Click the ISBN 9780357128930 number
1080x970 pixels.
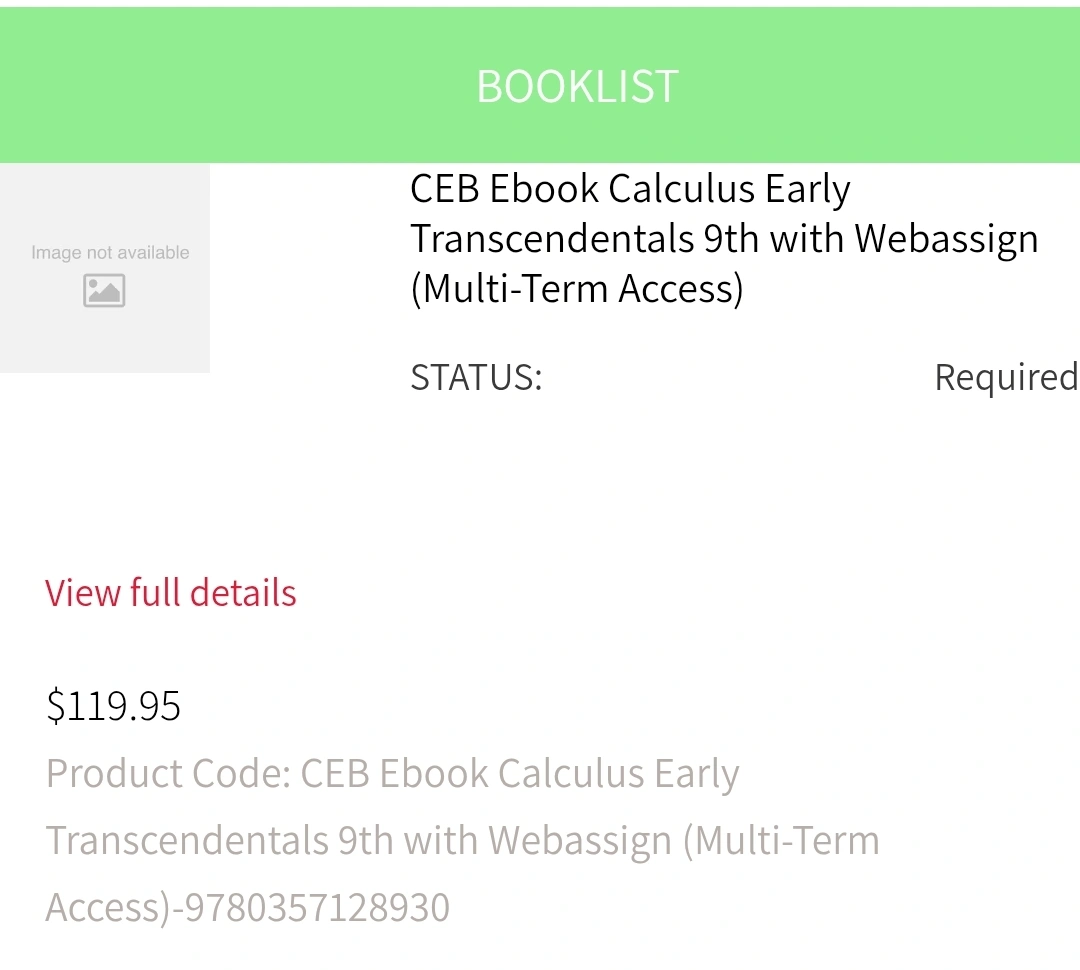318,907
